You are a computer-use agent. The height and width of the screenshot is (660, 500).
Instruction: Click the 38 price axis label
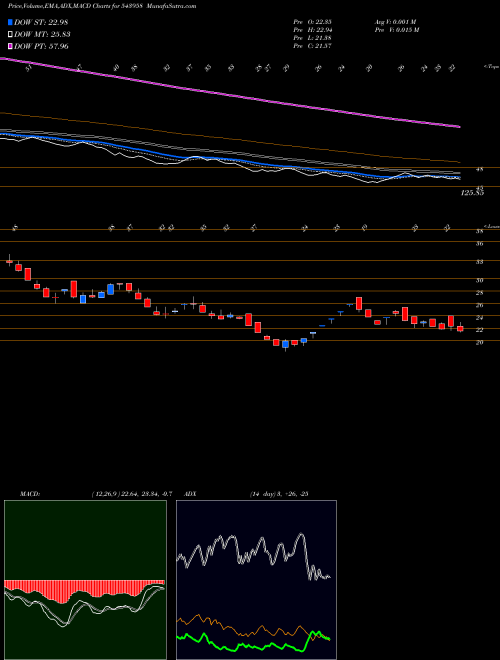(479, 231)
